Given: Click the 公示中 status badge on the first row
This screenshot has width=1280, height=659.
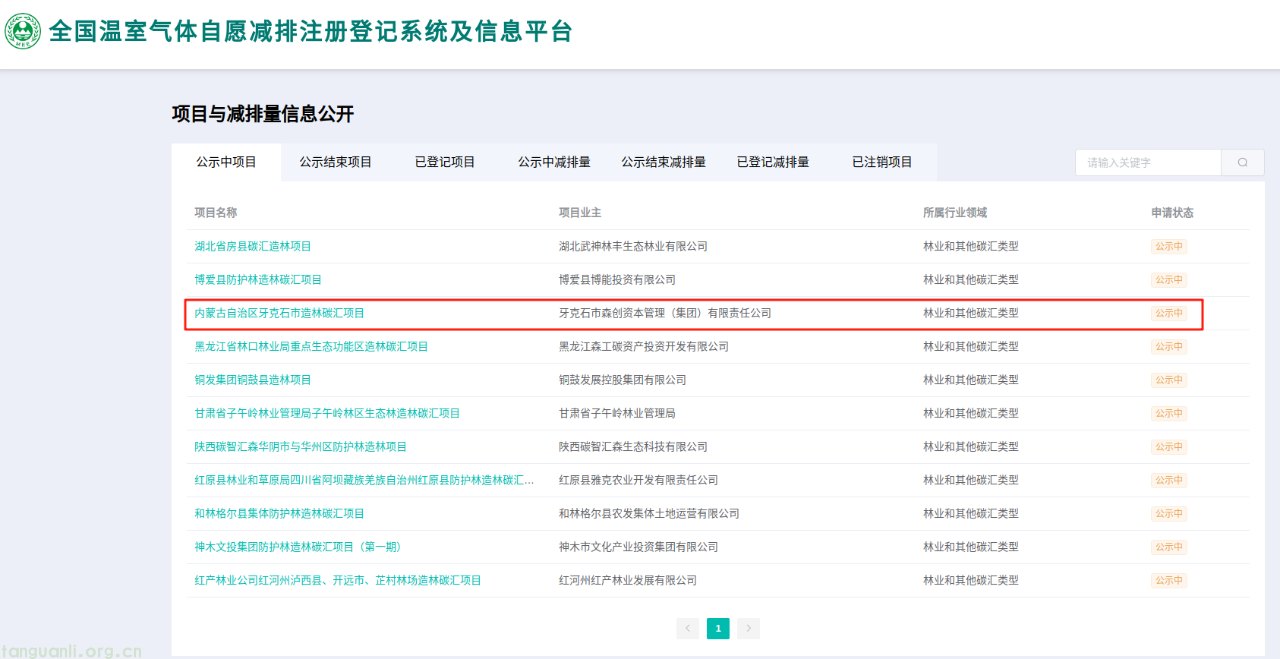Looking at the screenshot, I should pyautogui.click(x=1168, y=246).
